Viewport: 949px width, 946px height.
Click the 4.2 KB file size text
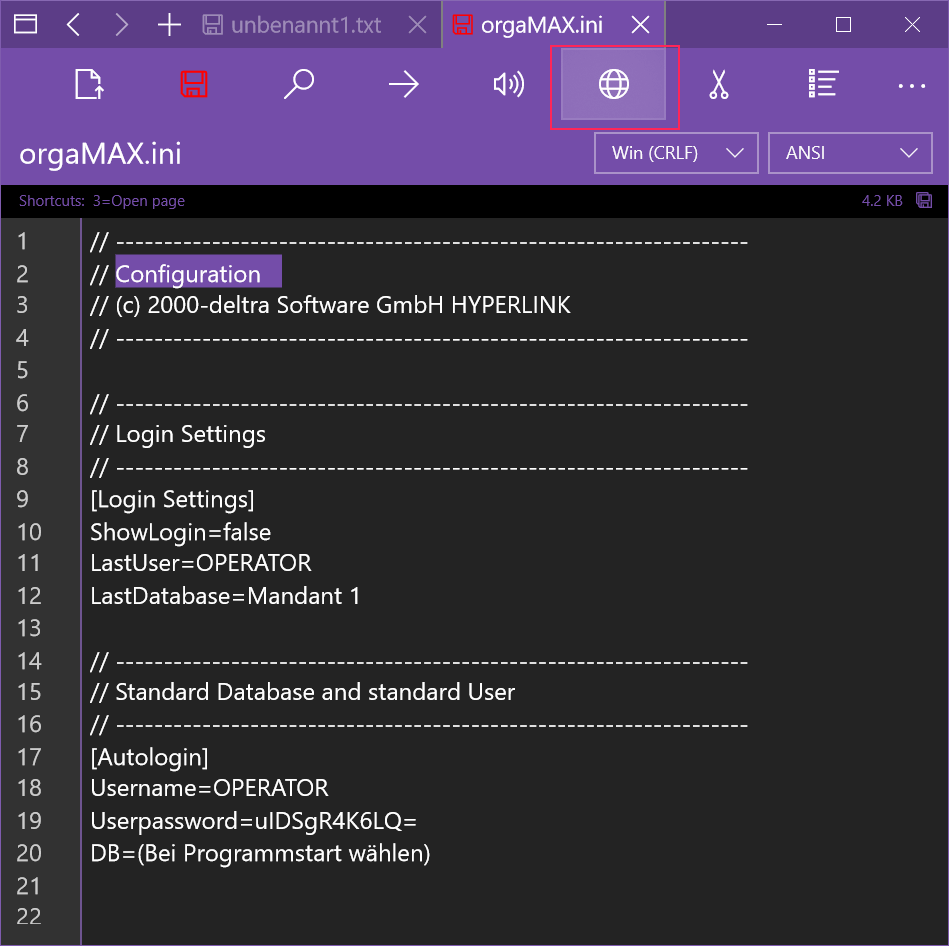[882, 201]
